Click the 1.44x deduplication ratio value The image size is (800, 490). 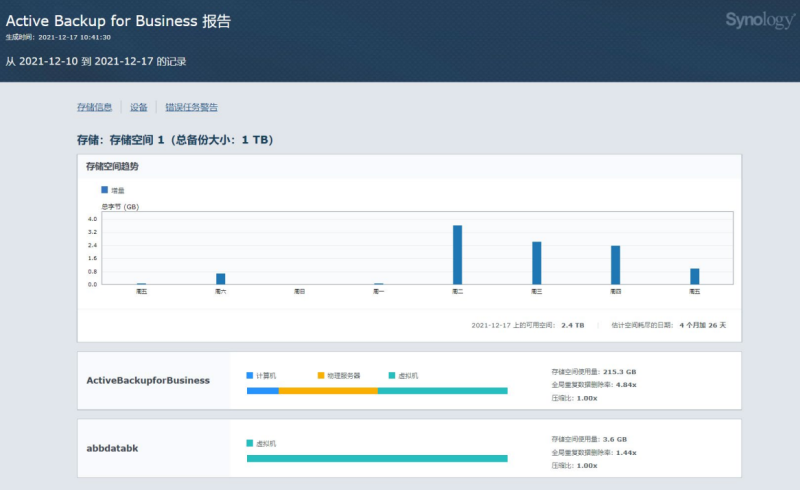[626, 452]
